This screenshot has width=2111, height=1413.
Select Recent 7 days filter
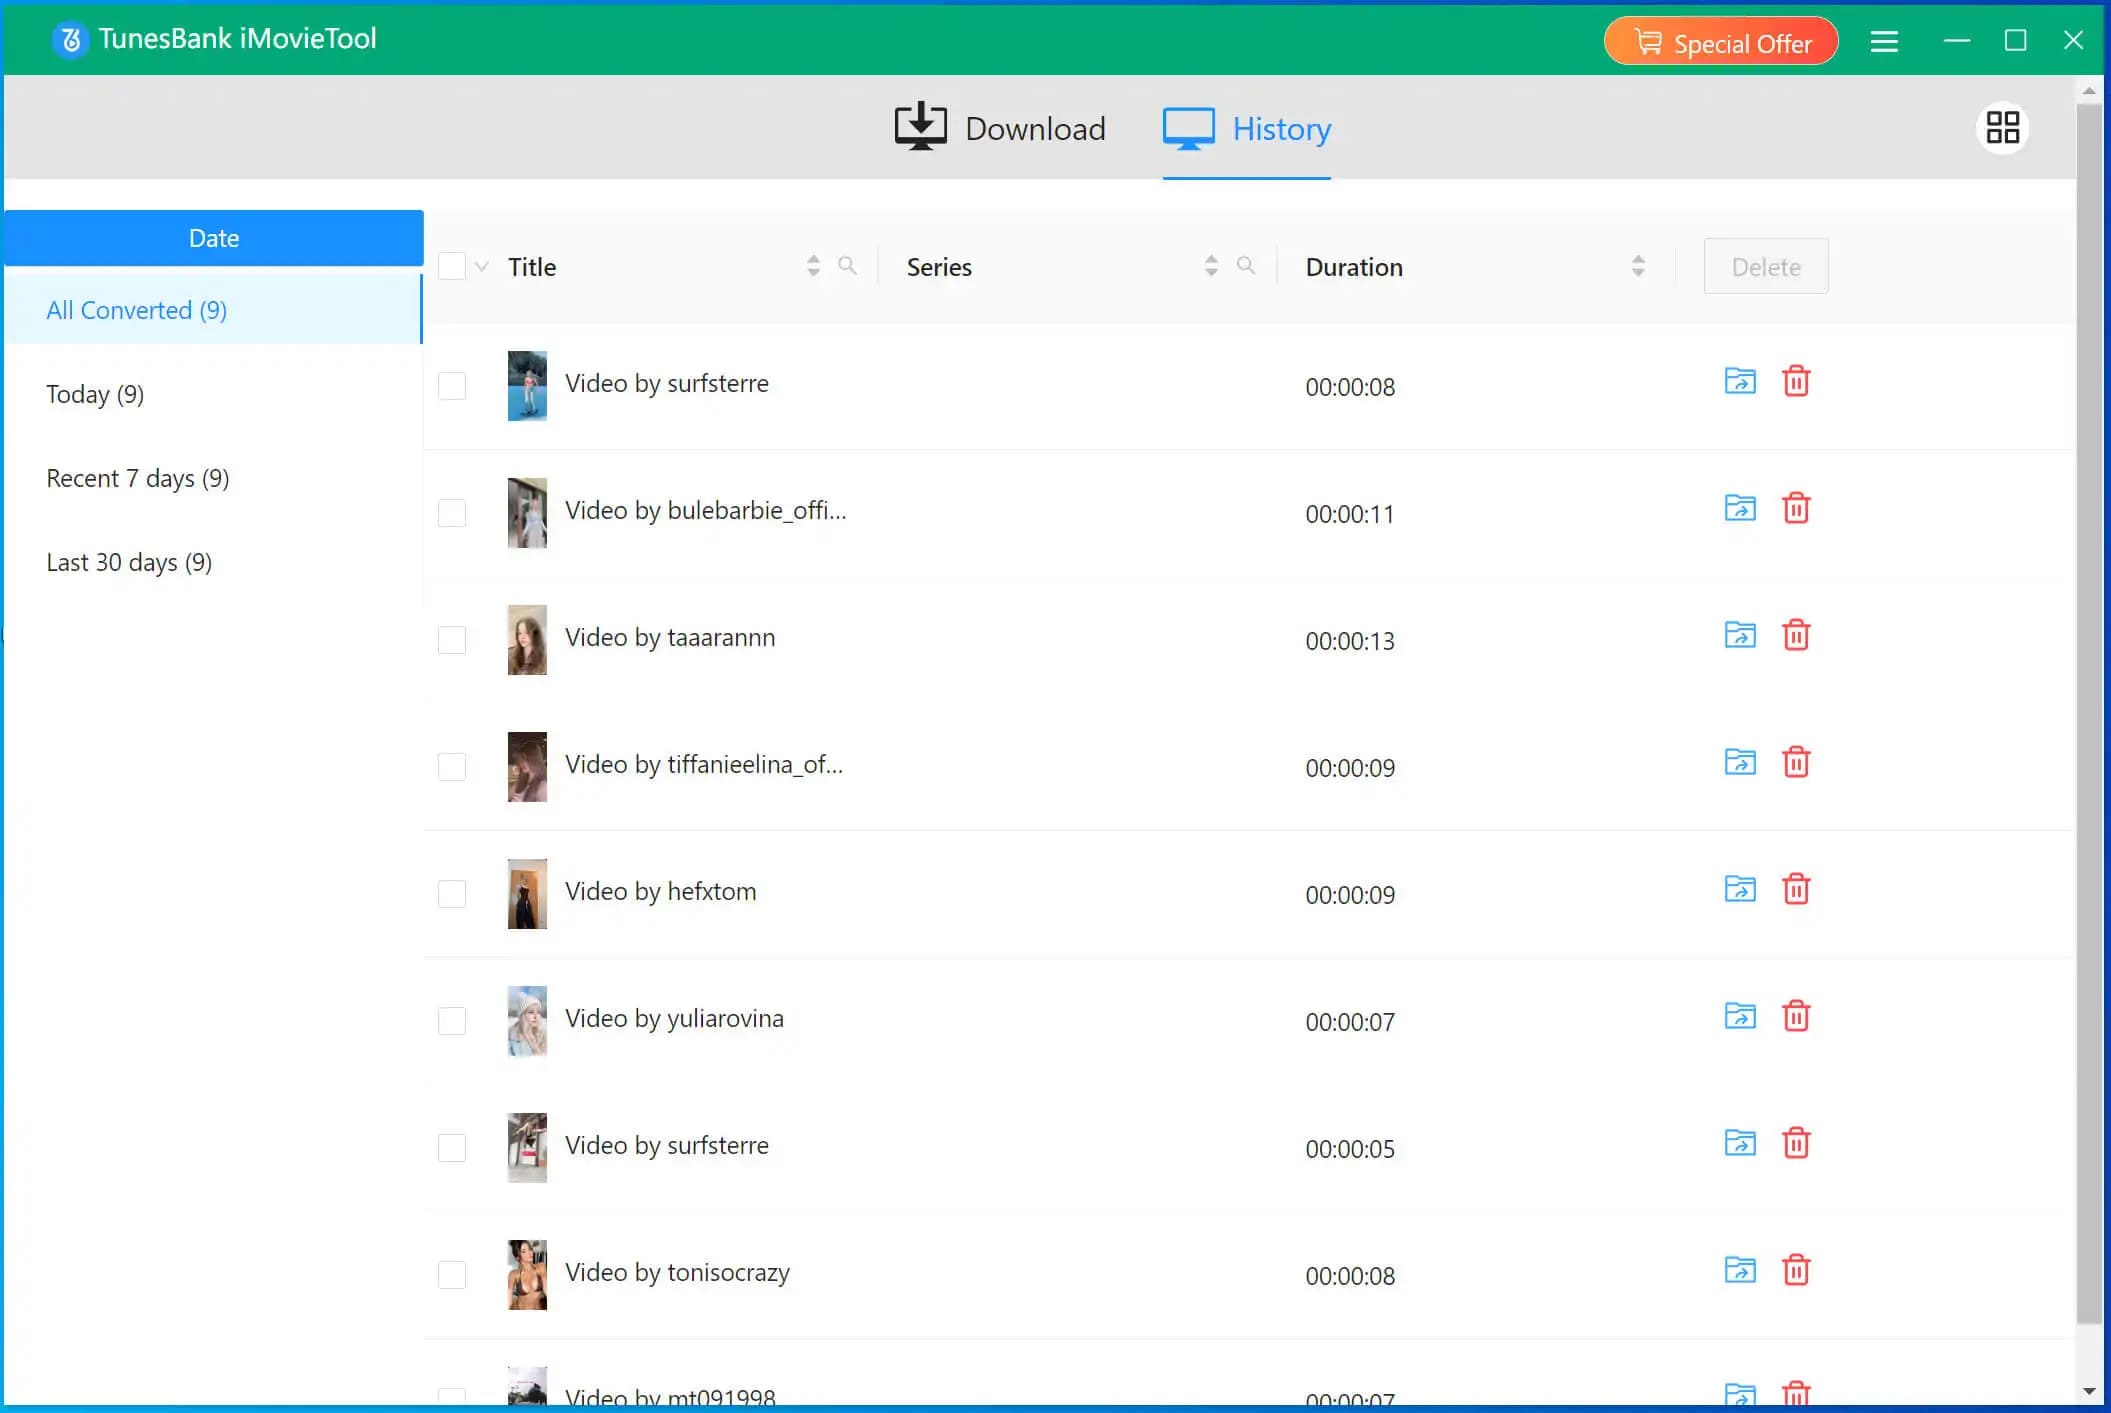point(138,478)
